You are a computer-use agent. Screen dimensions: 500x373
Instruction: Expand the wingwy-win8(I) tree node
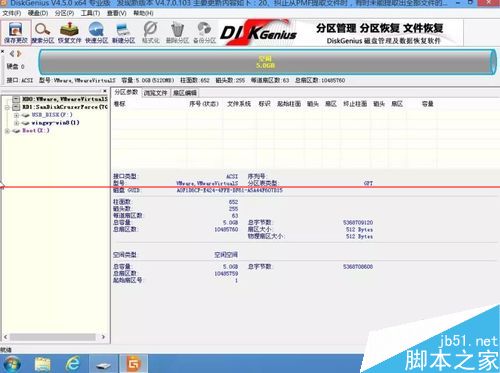tap(16, 123)
